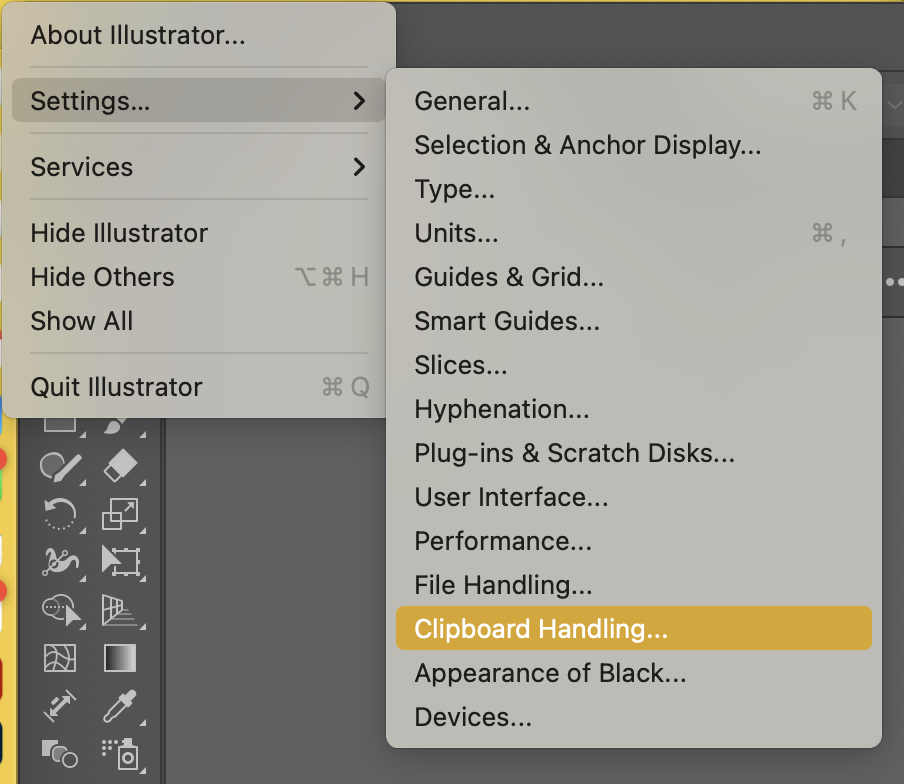The height and width of the screenshot is (784, 904).
Task: Choose Hide Others
Action: point(199,277)
